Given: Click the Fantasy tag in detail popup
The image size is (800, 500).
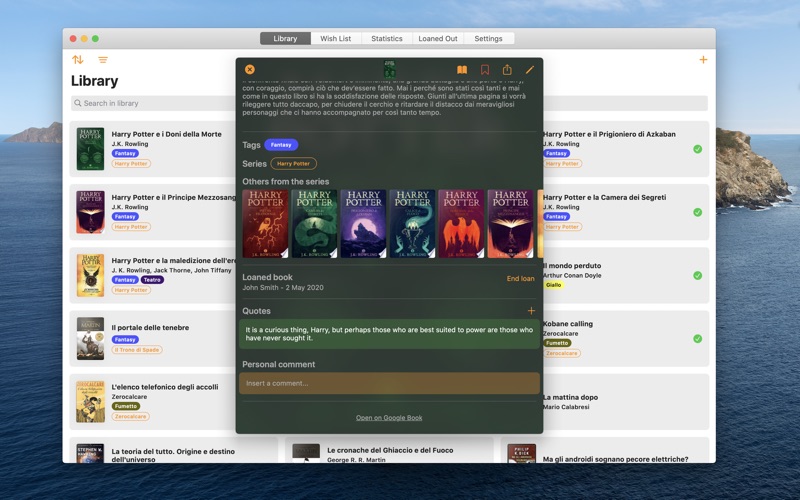Looking at the screenshot, I should [x=281, y=145].
